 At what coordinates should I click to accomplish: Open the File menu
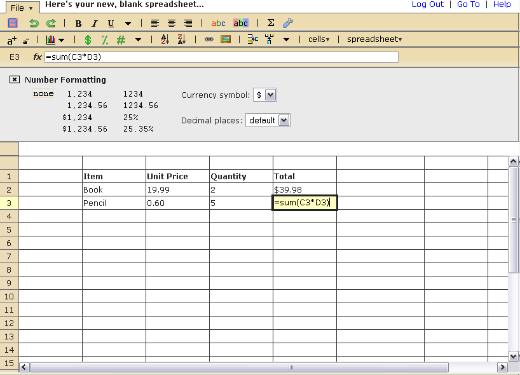coord(22,8)
